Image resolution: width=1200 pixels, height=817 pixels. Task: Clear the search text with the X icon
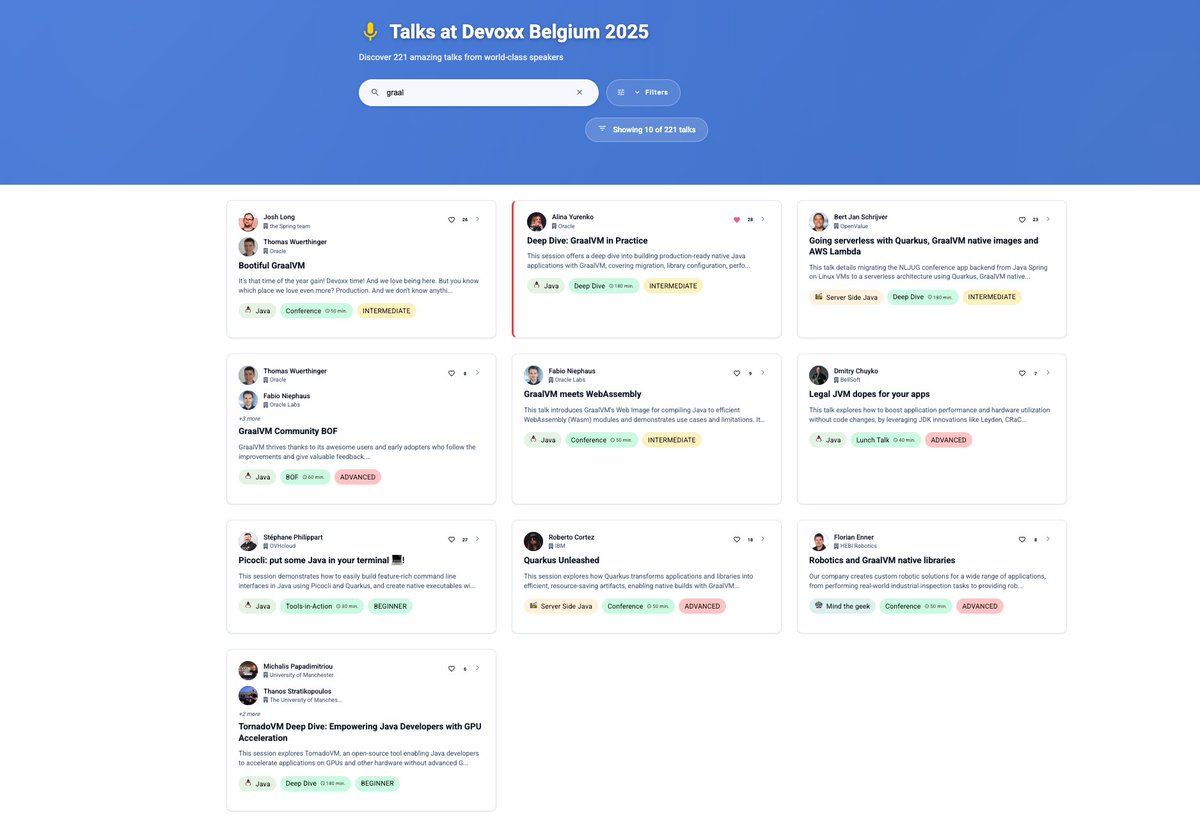point(579,92)
